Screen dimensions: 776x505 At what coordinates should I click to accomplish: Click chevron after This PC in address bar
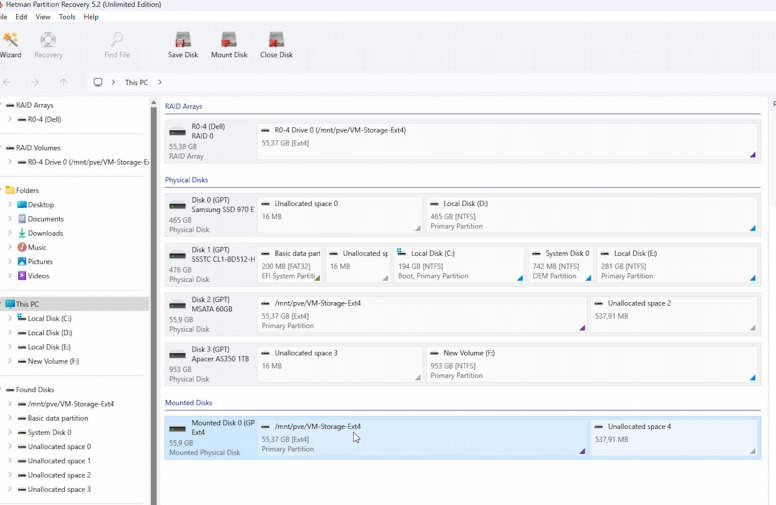[x=160, y=82]
